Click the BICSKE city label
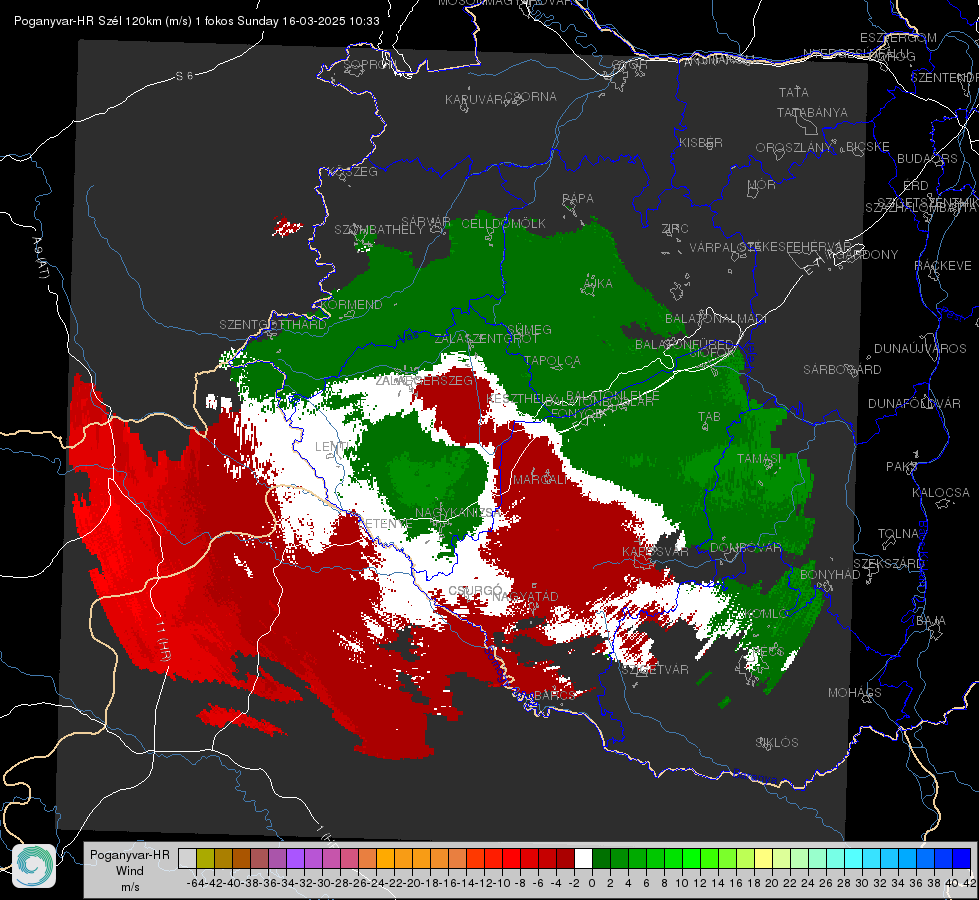The height and width of the screenshot is (900, 979). coord(867,146)
